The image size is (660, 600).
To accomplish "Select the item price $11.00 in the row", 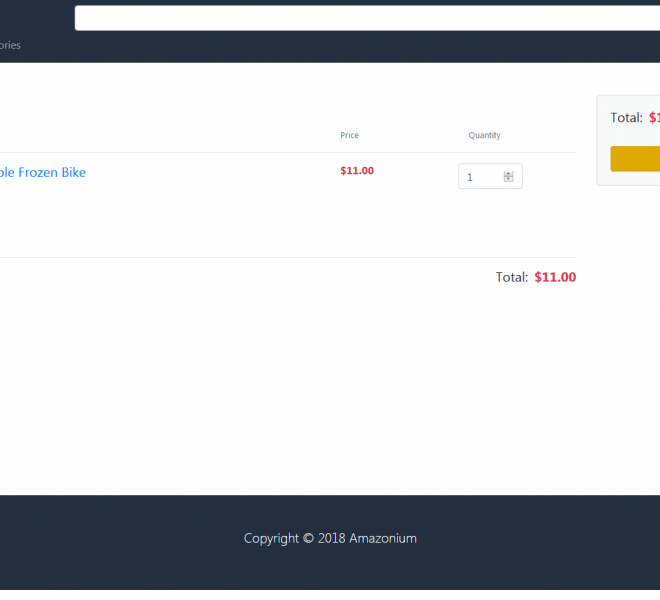I will click(x=357, y=171).
